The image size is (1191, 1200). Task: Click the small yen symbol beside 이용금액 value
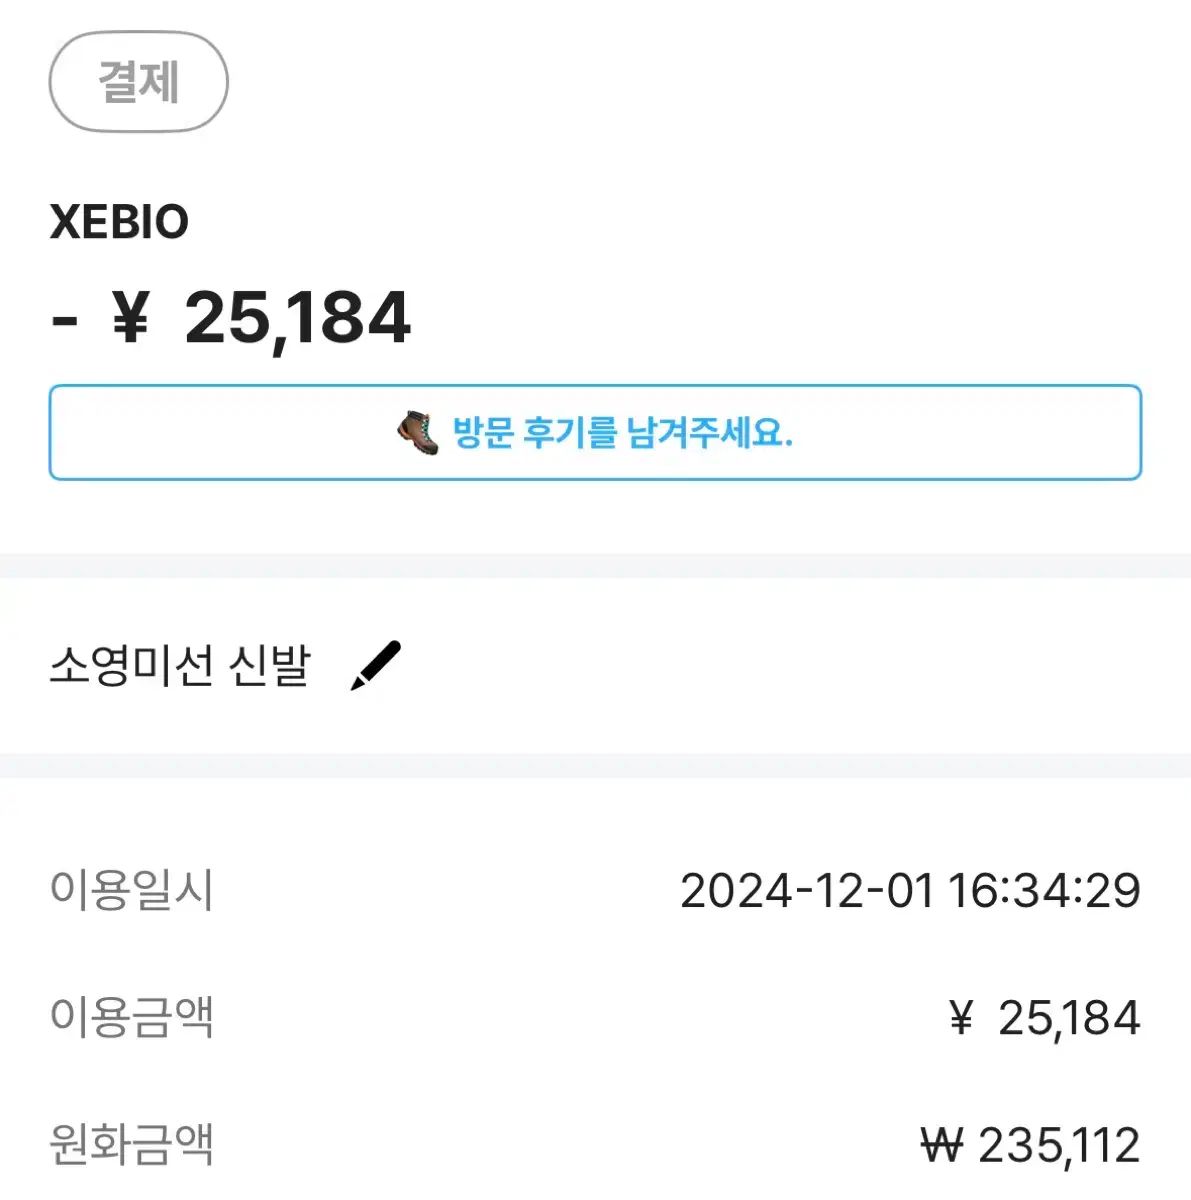(961, 1018)
